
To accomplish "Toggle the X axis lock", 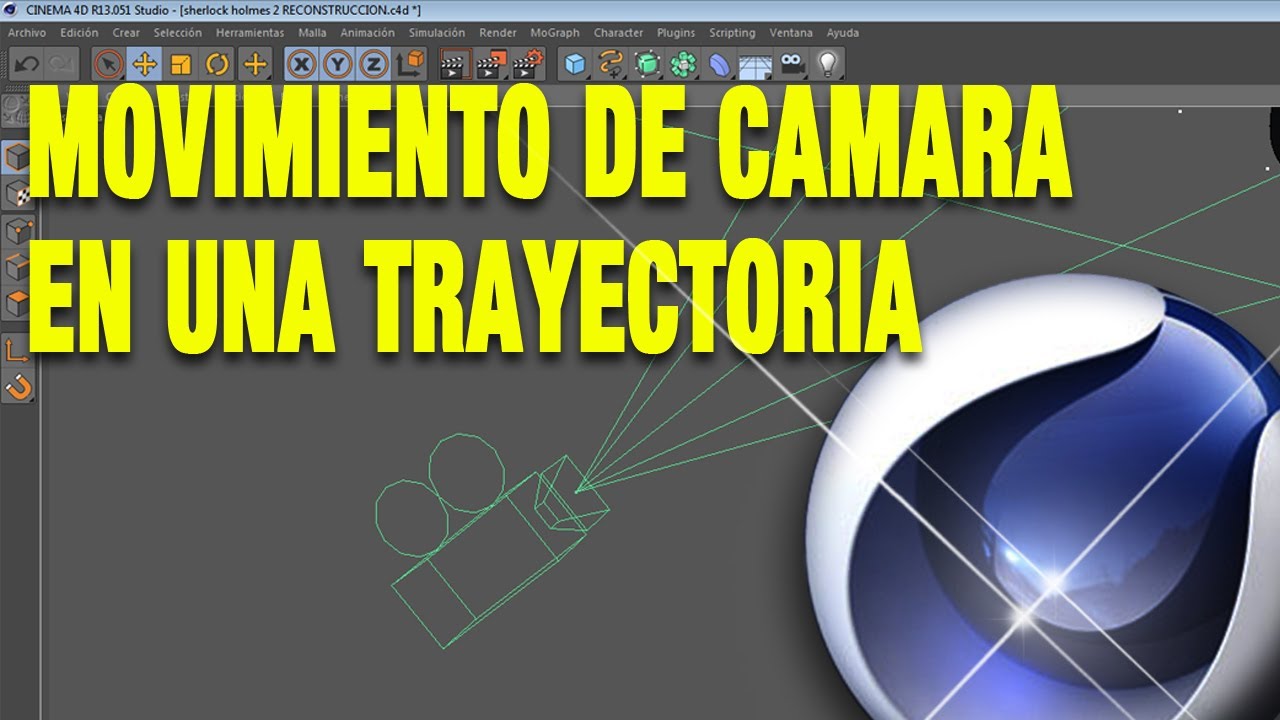I will [x=301, y=65].
